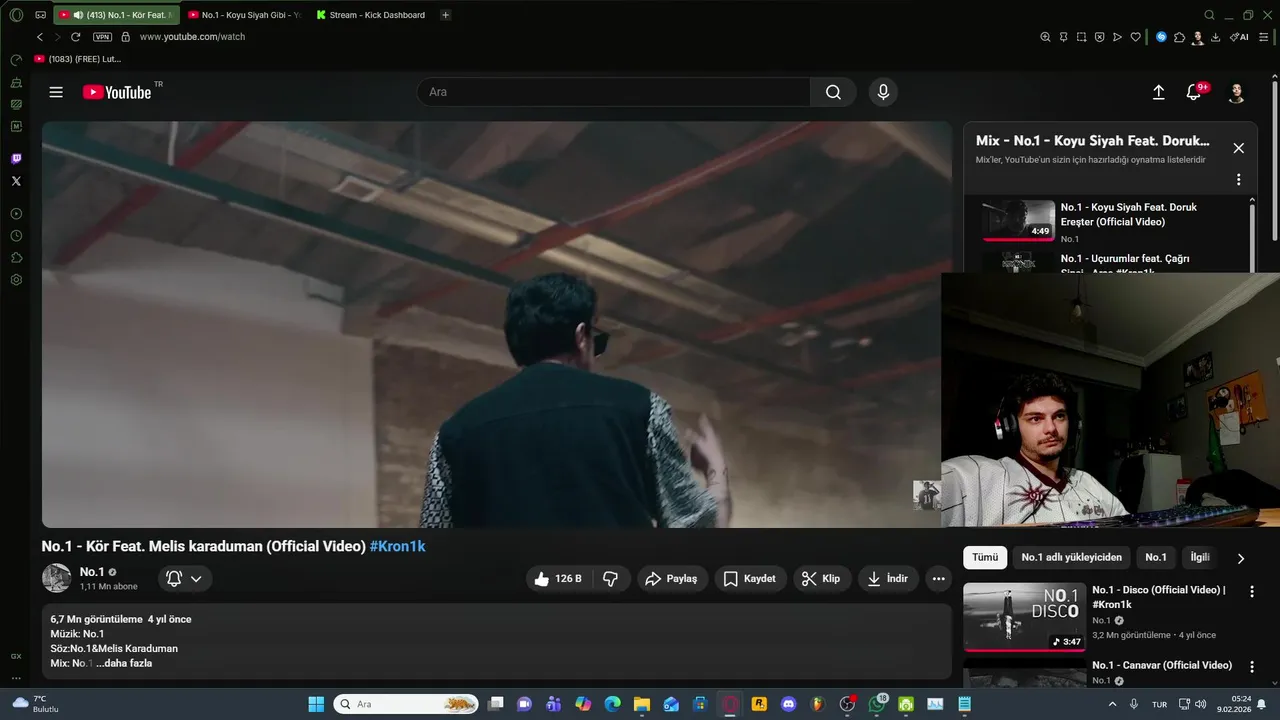Open X (Twitter) in Opera sidebar
Viewport: 1280px width, 720px height.
tap(16, 181)
